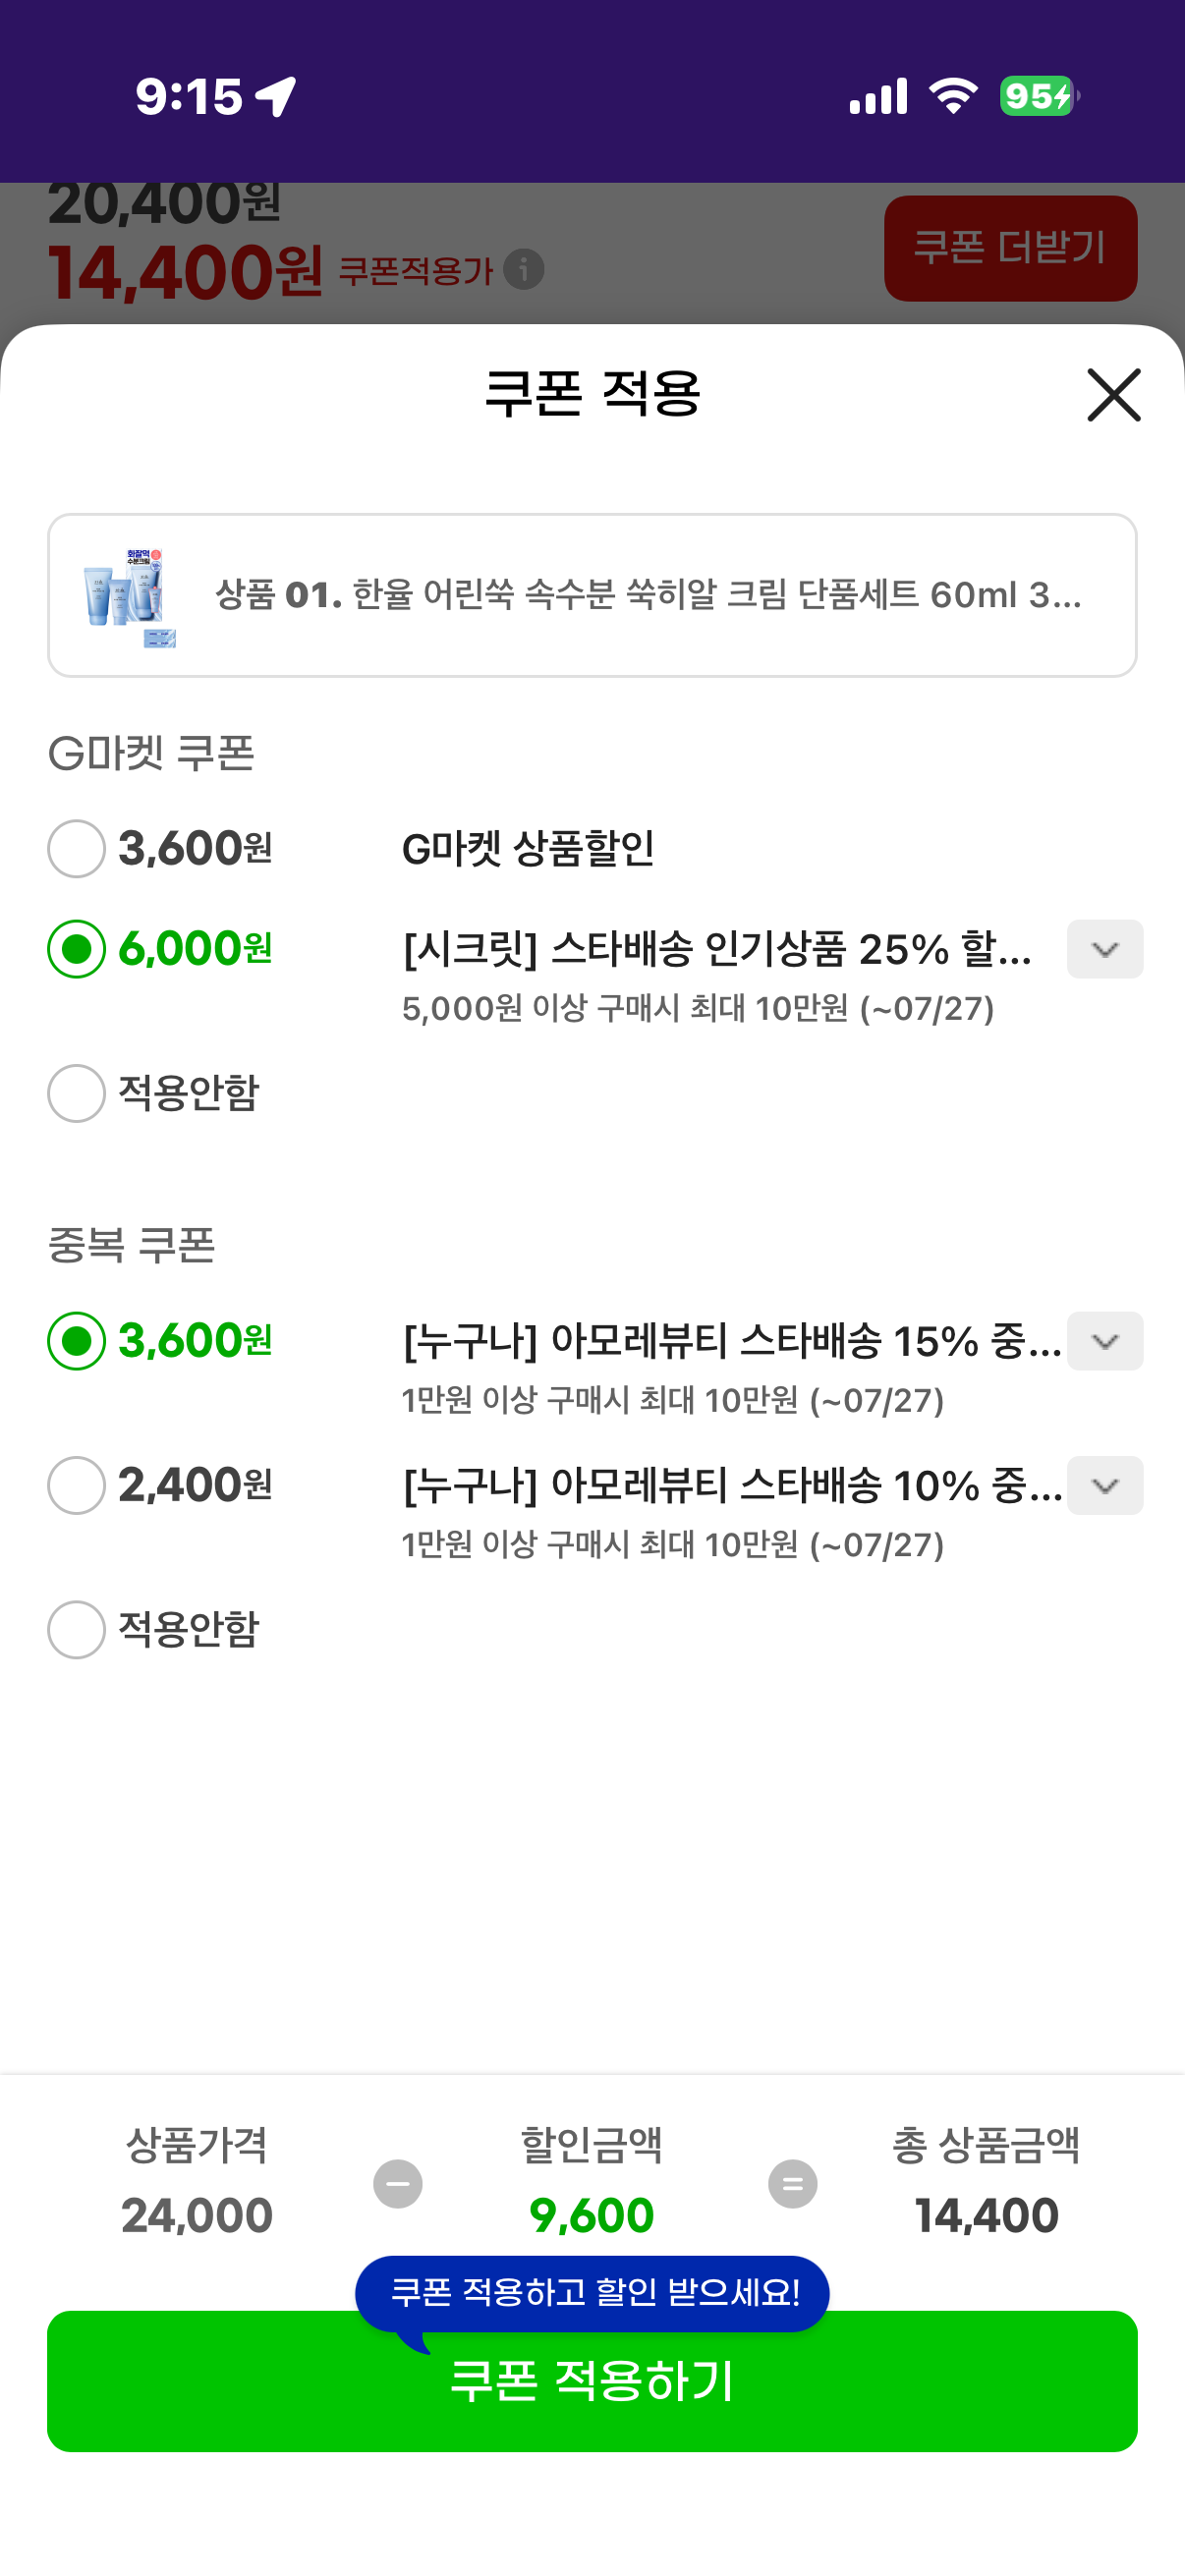Tap the Wi-Fi icon in status bar
The height and width of the screenshot is (2576, 1185).
click(953, 96)
